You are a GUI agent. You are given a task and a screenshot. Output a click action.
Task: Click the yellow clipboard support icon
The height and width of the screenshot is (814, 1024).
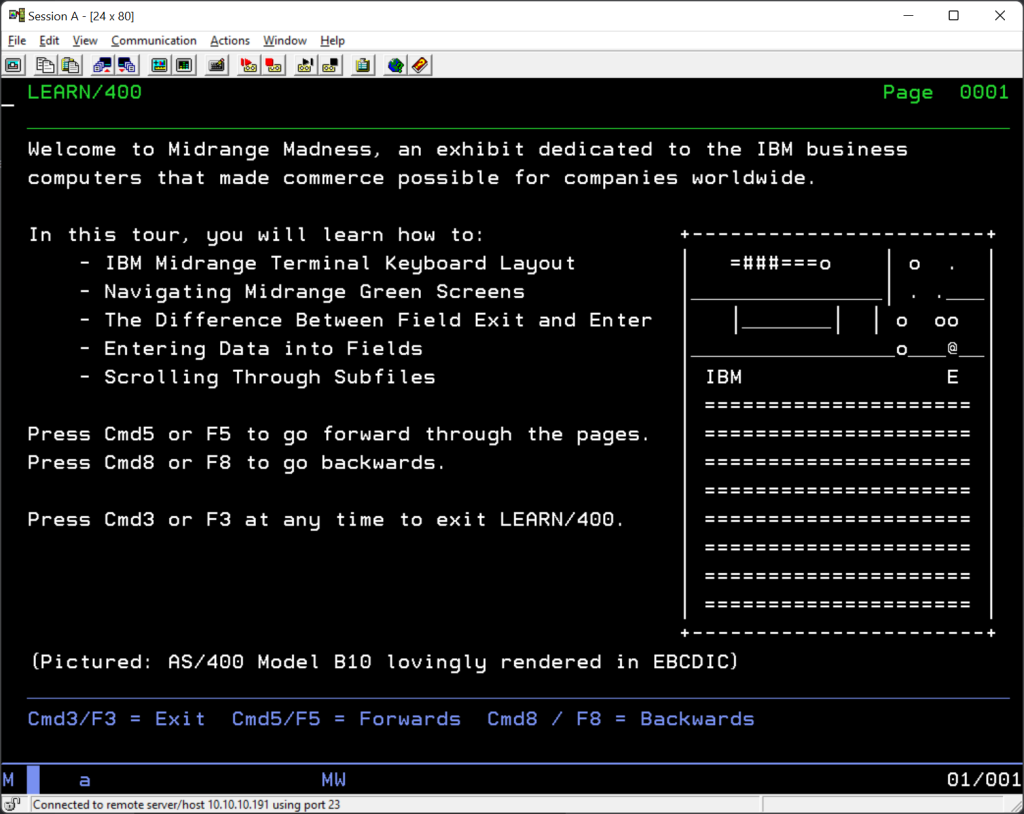(362, 65)
